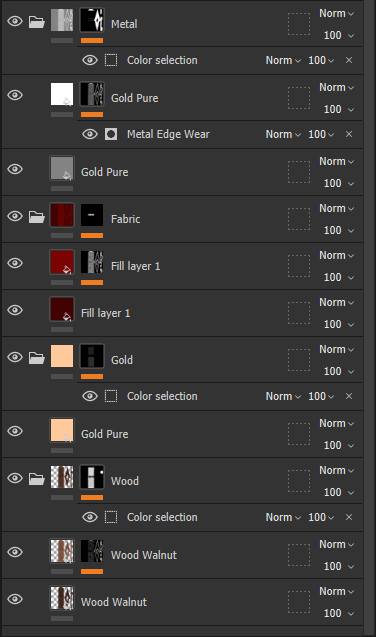Select the Wood Walnut layer with mask

183,555
